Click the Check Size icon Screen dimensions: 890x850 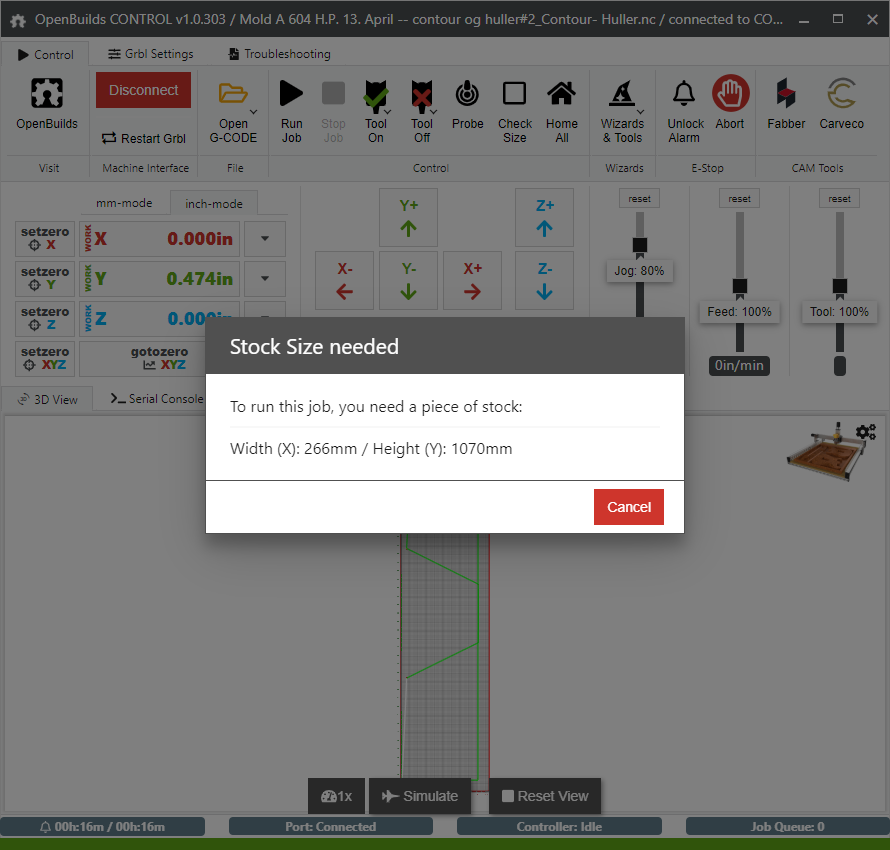[x=514, y=94]
